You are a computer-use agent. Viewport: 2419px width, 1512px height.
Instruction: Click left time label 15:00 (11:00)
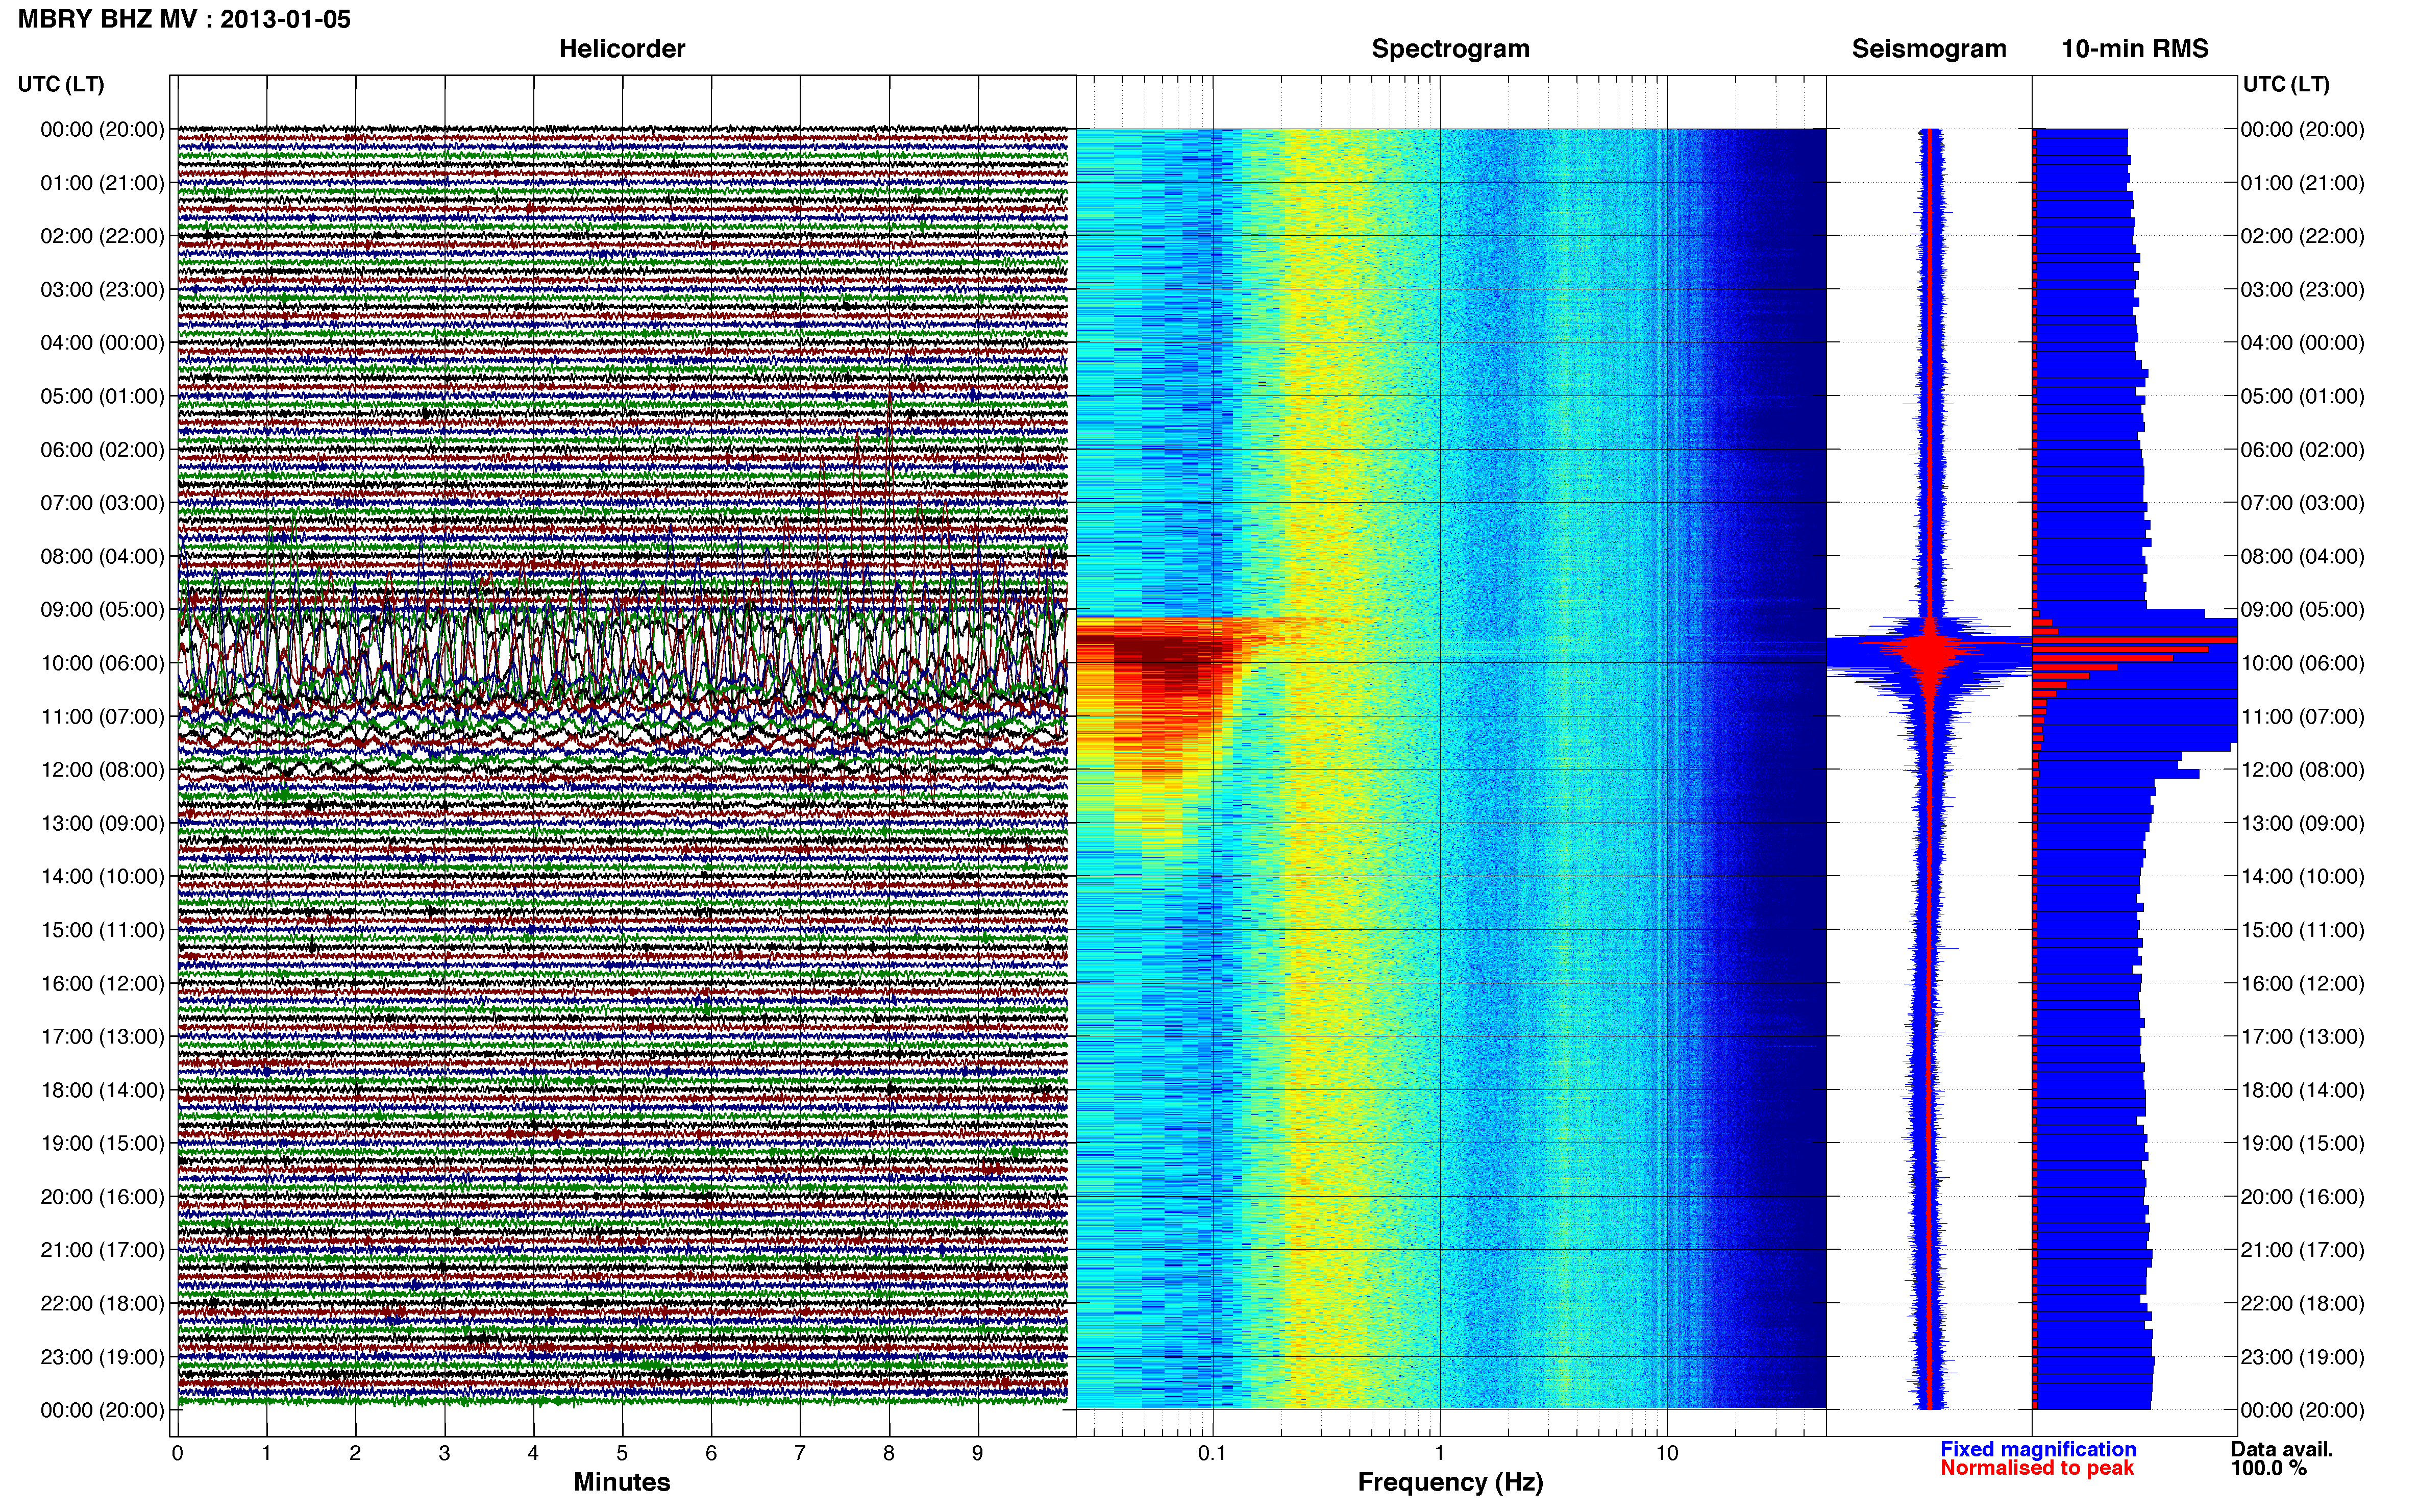pos(102,930)
